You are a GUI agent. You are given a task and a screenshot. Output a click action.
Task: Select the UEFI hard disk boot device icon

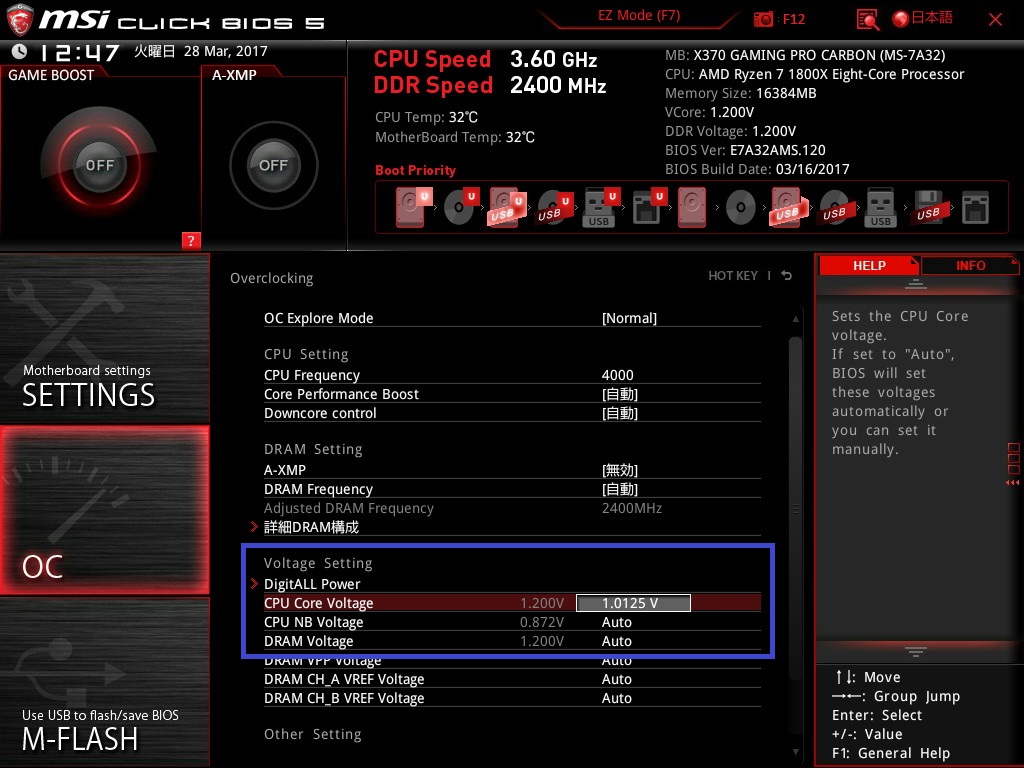click(413, 207)
